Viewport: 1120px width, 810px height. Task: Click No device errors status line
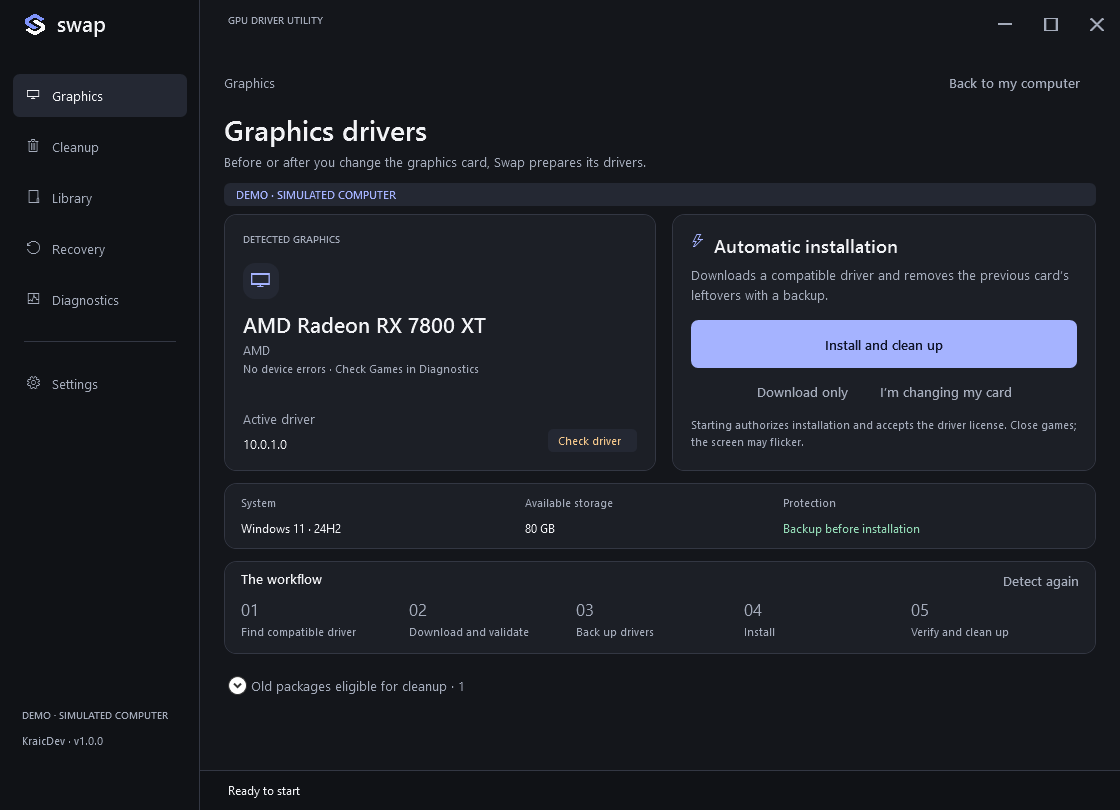[361, 369]
